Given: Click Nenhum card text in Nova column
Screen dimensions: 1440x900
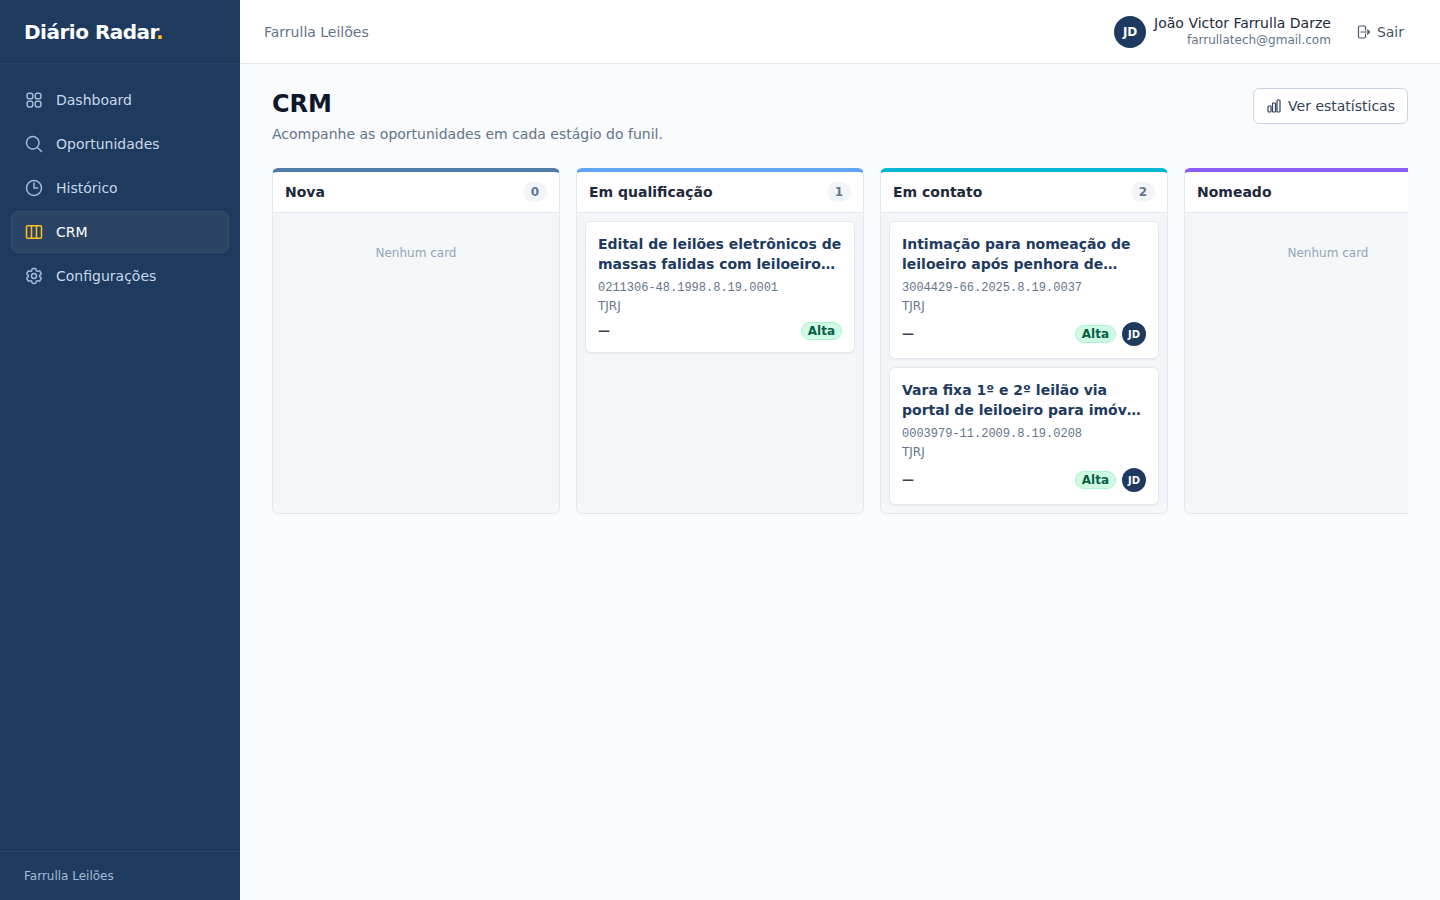Looking at the screenshot, I should (x=416, y=253).
